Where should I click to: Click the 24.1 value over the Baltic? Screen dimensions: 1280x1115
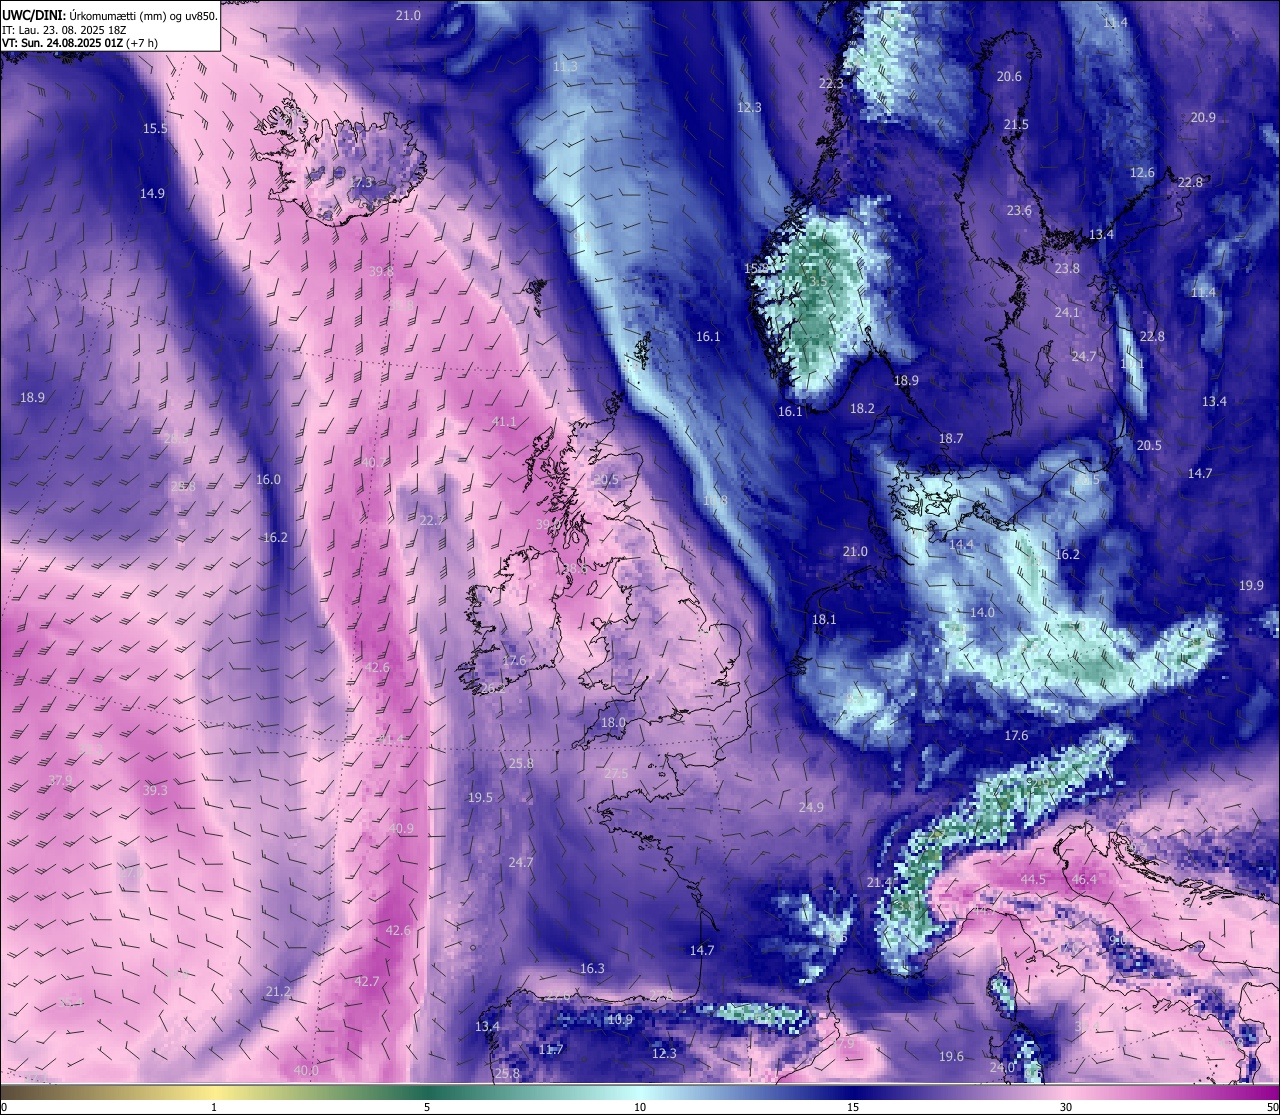click(1067, 312)
